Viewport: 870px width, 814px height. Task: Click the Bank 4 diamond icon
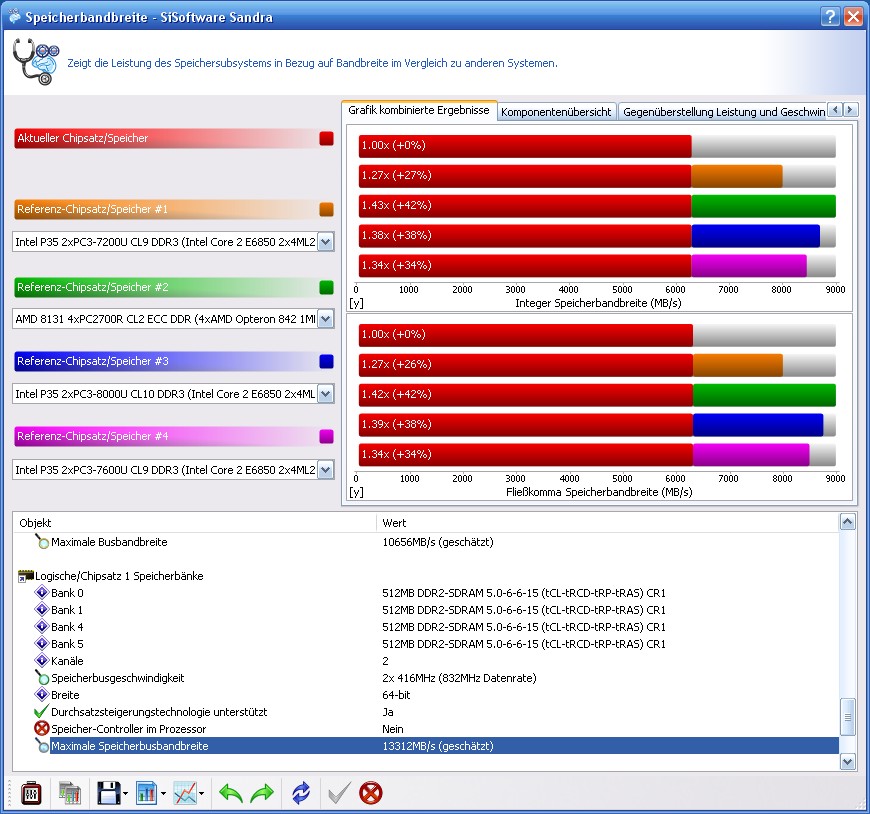42,626
